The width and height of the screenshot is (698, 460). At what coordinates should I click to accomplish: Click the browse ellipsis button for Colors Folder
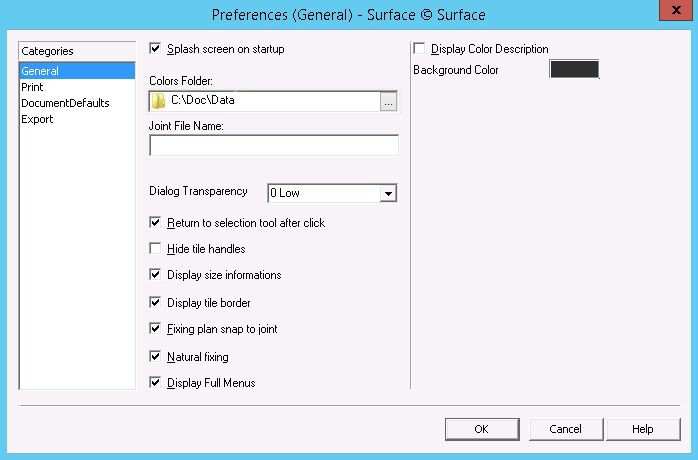coord(389,100)
